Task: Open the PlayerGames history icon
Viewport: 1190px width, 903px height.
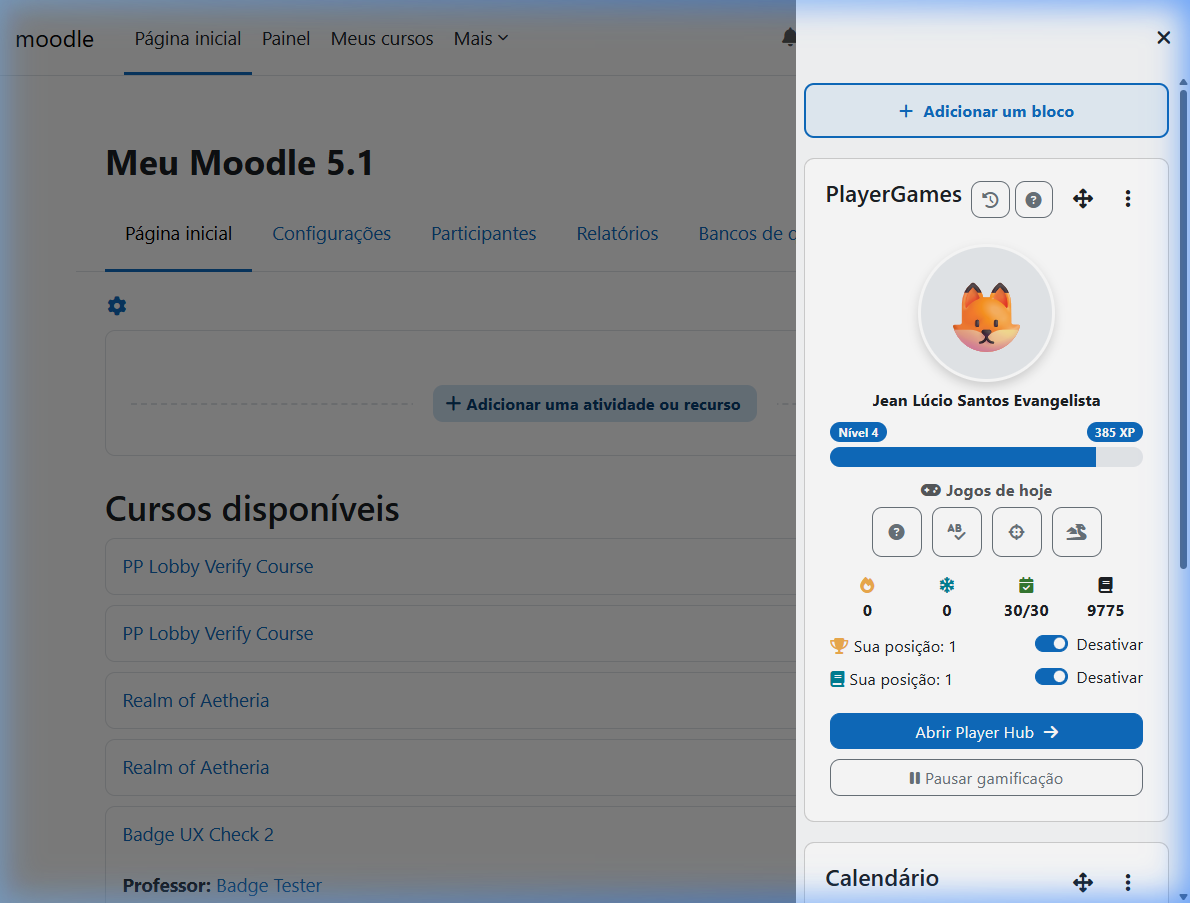Action: coord(990,200)
